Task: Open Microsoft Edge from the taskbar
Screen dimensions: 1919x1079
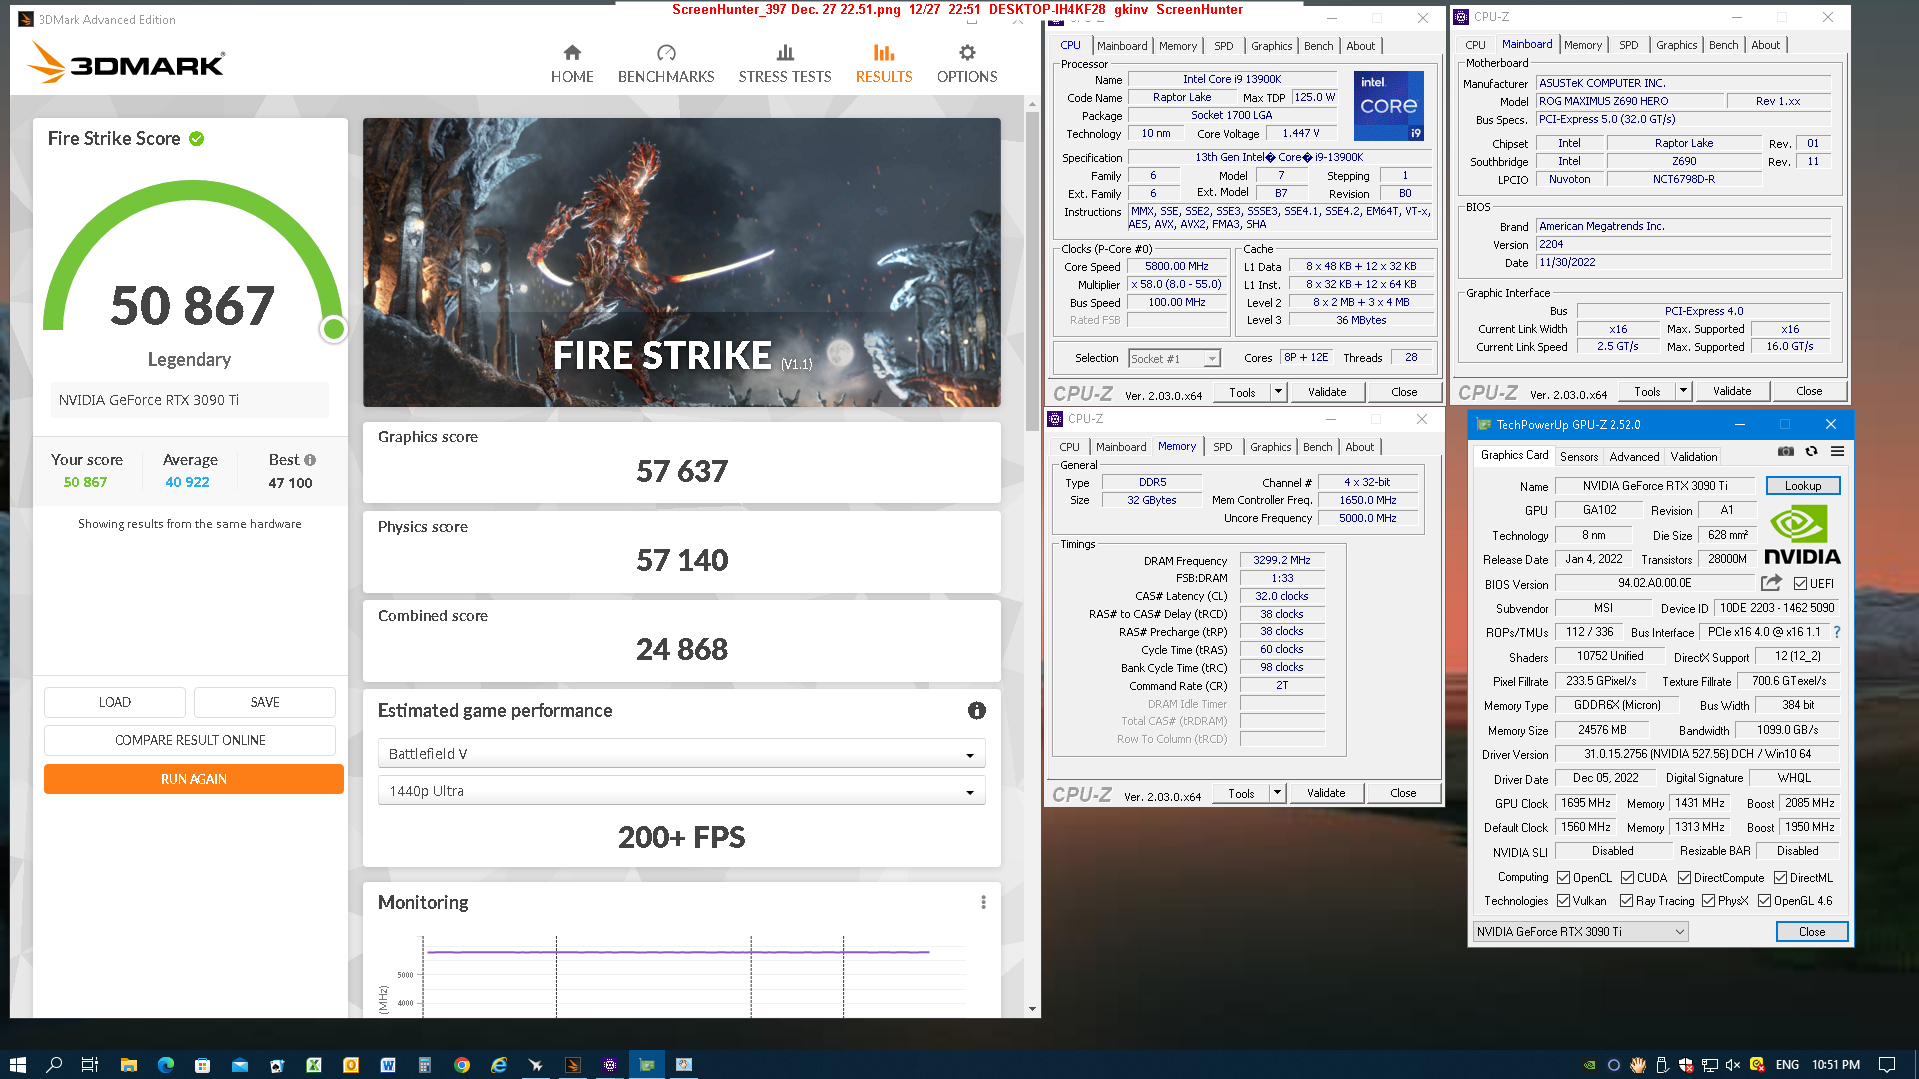Action: (x=166, y=1065)
